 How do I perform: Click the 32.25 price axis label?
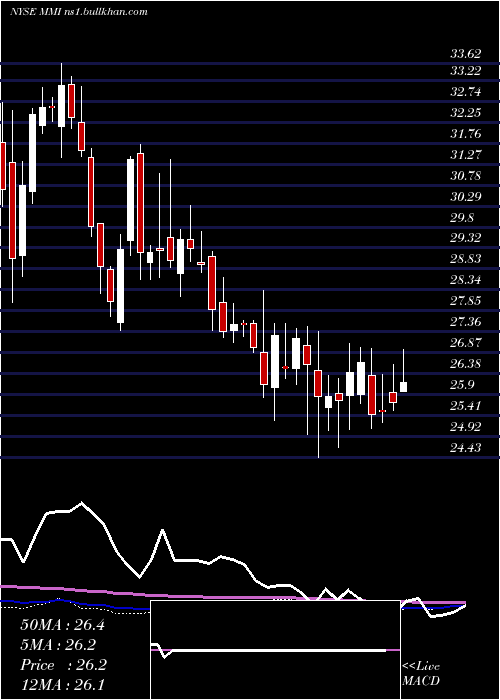point(466,112)
